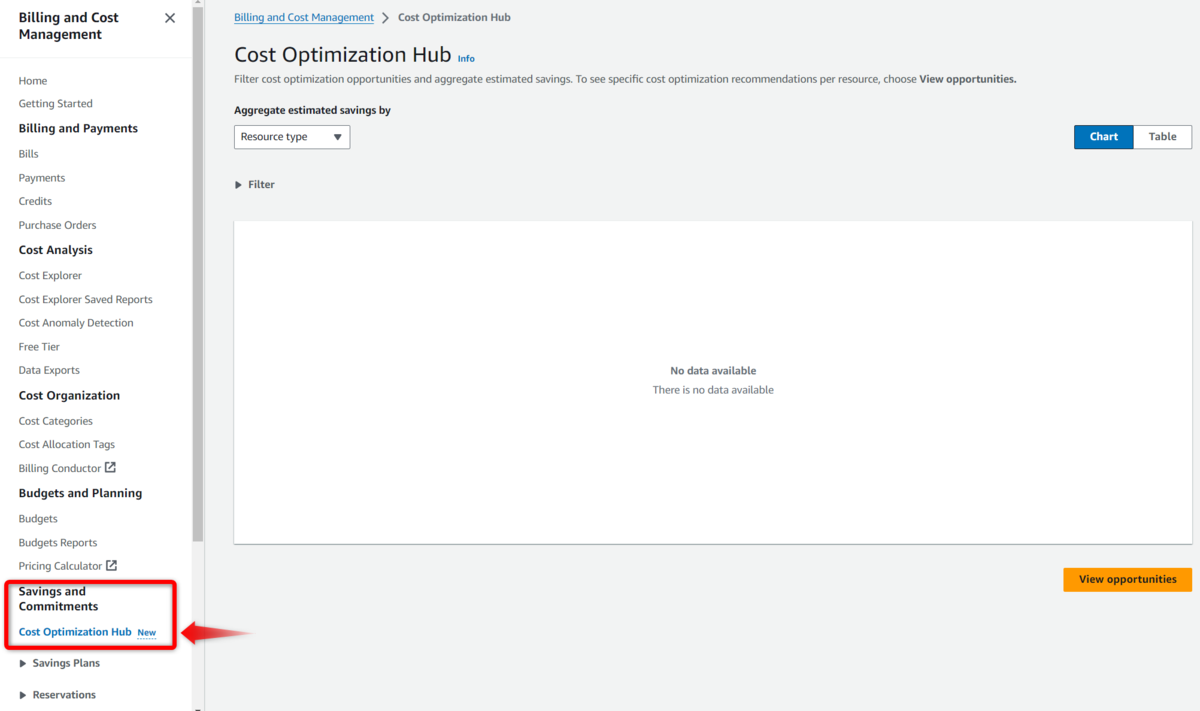Open Billing Conductor link

click(x=60, y=468)
